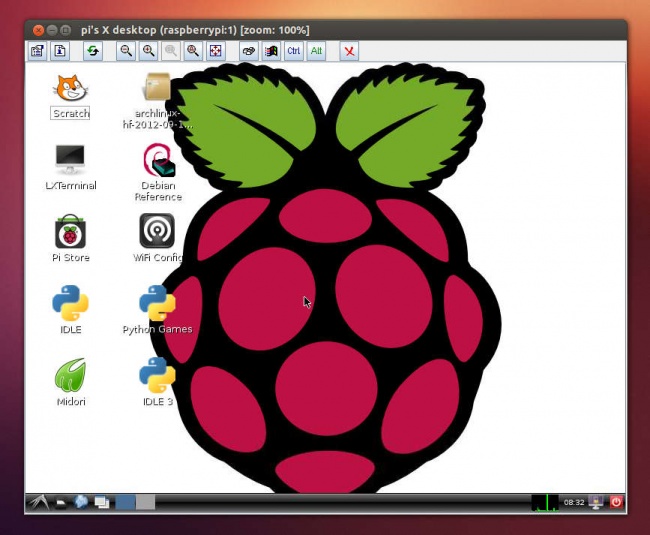Viewport: 650px width, 535px height.
Task: Select the Midori browser icon
Action: pos(70,375)
